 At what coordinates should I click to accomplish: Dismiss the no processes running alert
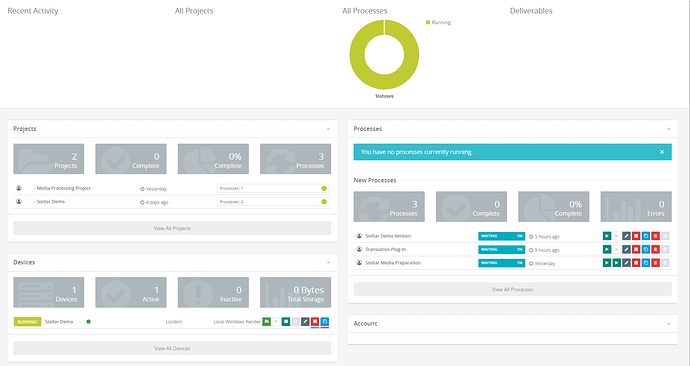(662, 152)
